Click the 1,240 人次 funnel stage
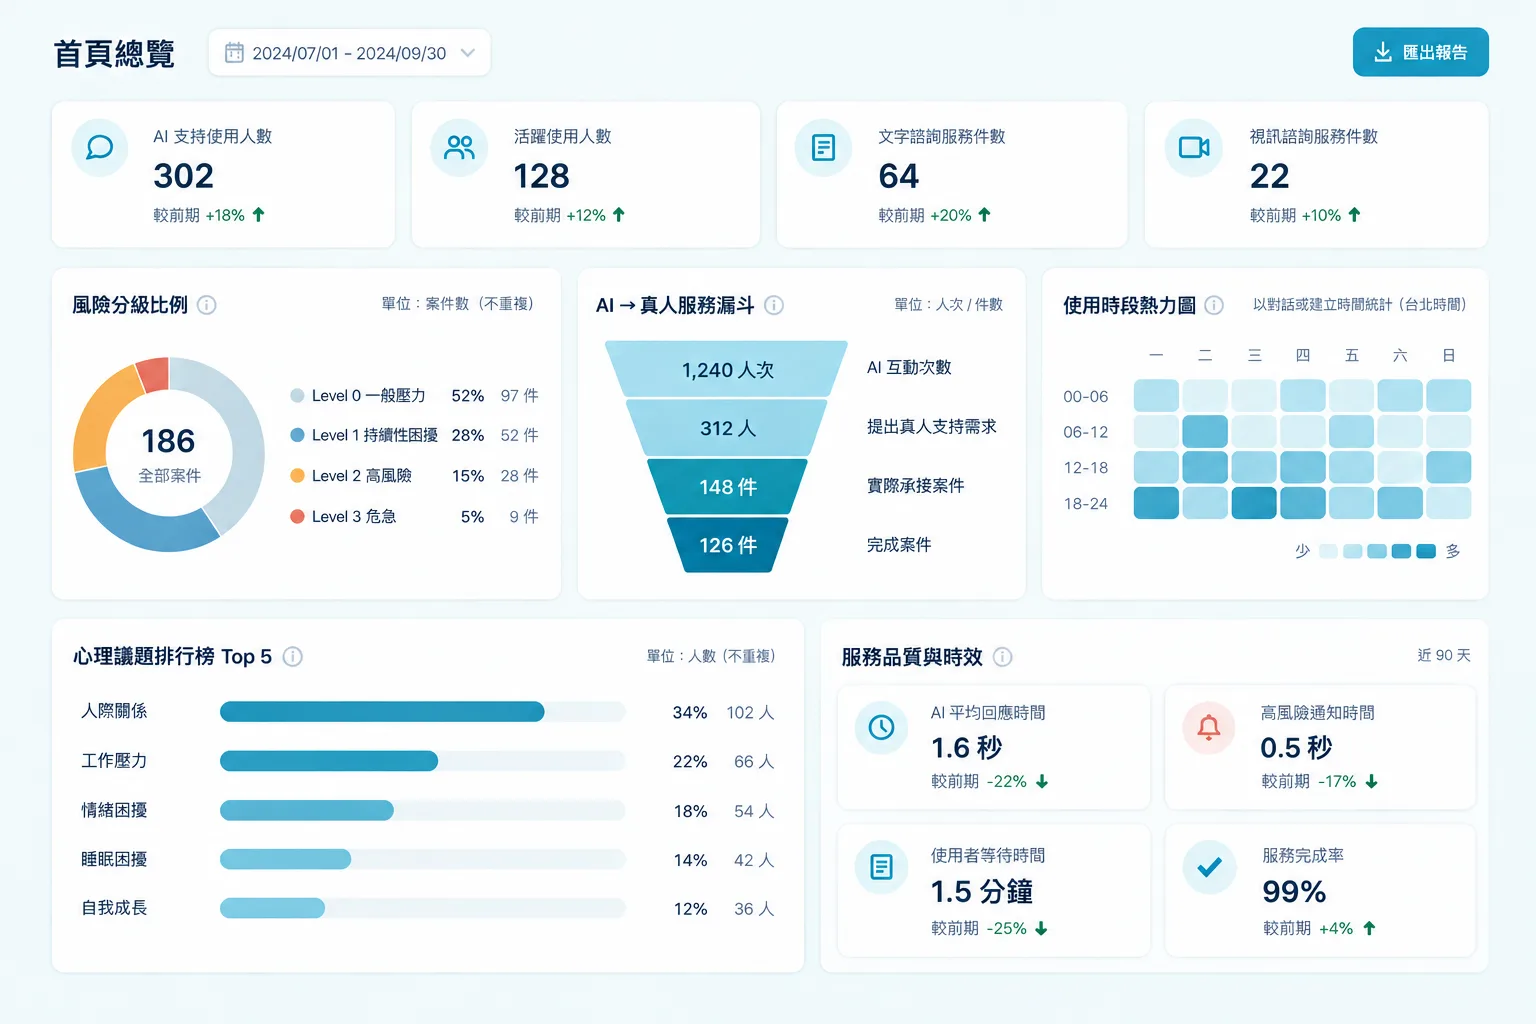This screenshot has height=1024, width=1536. click(x=727, y=369)
